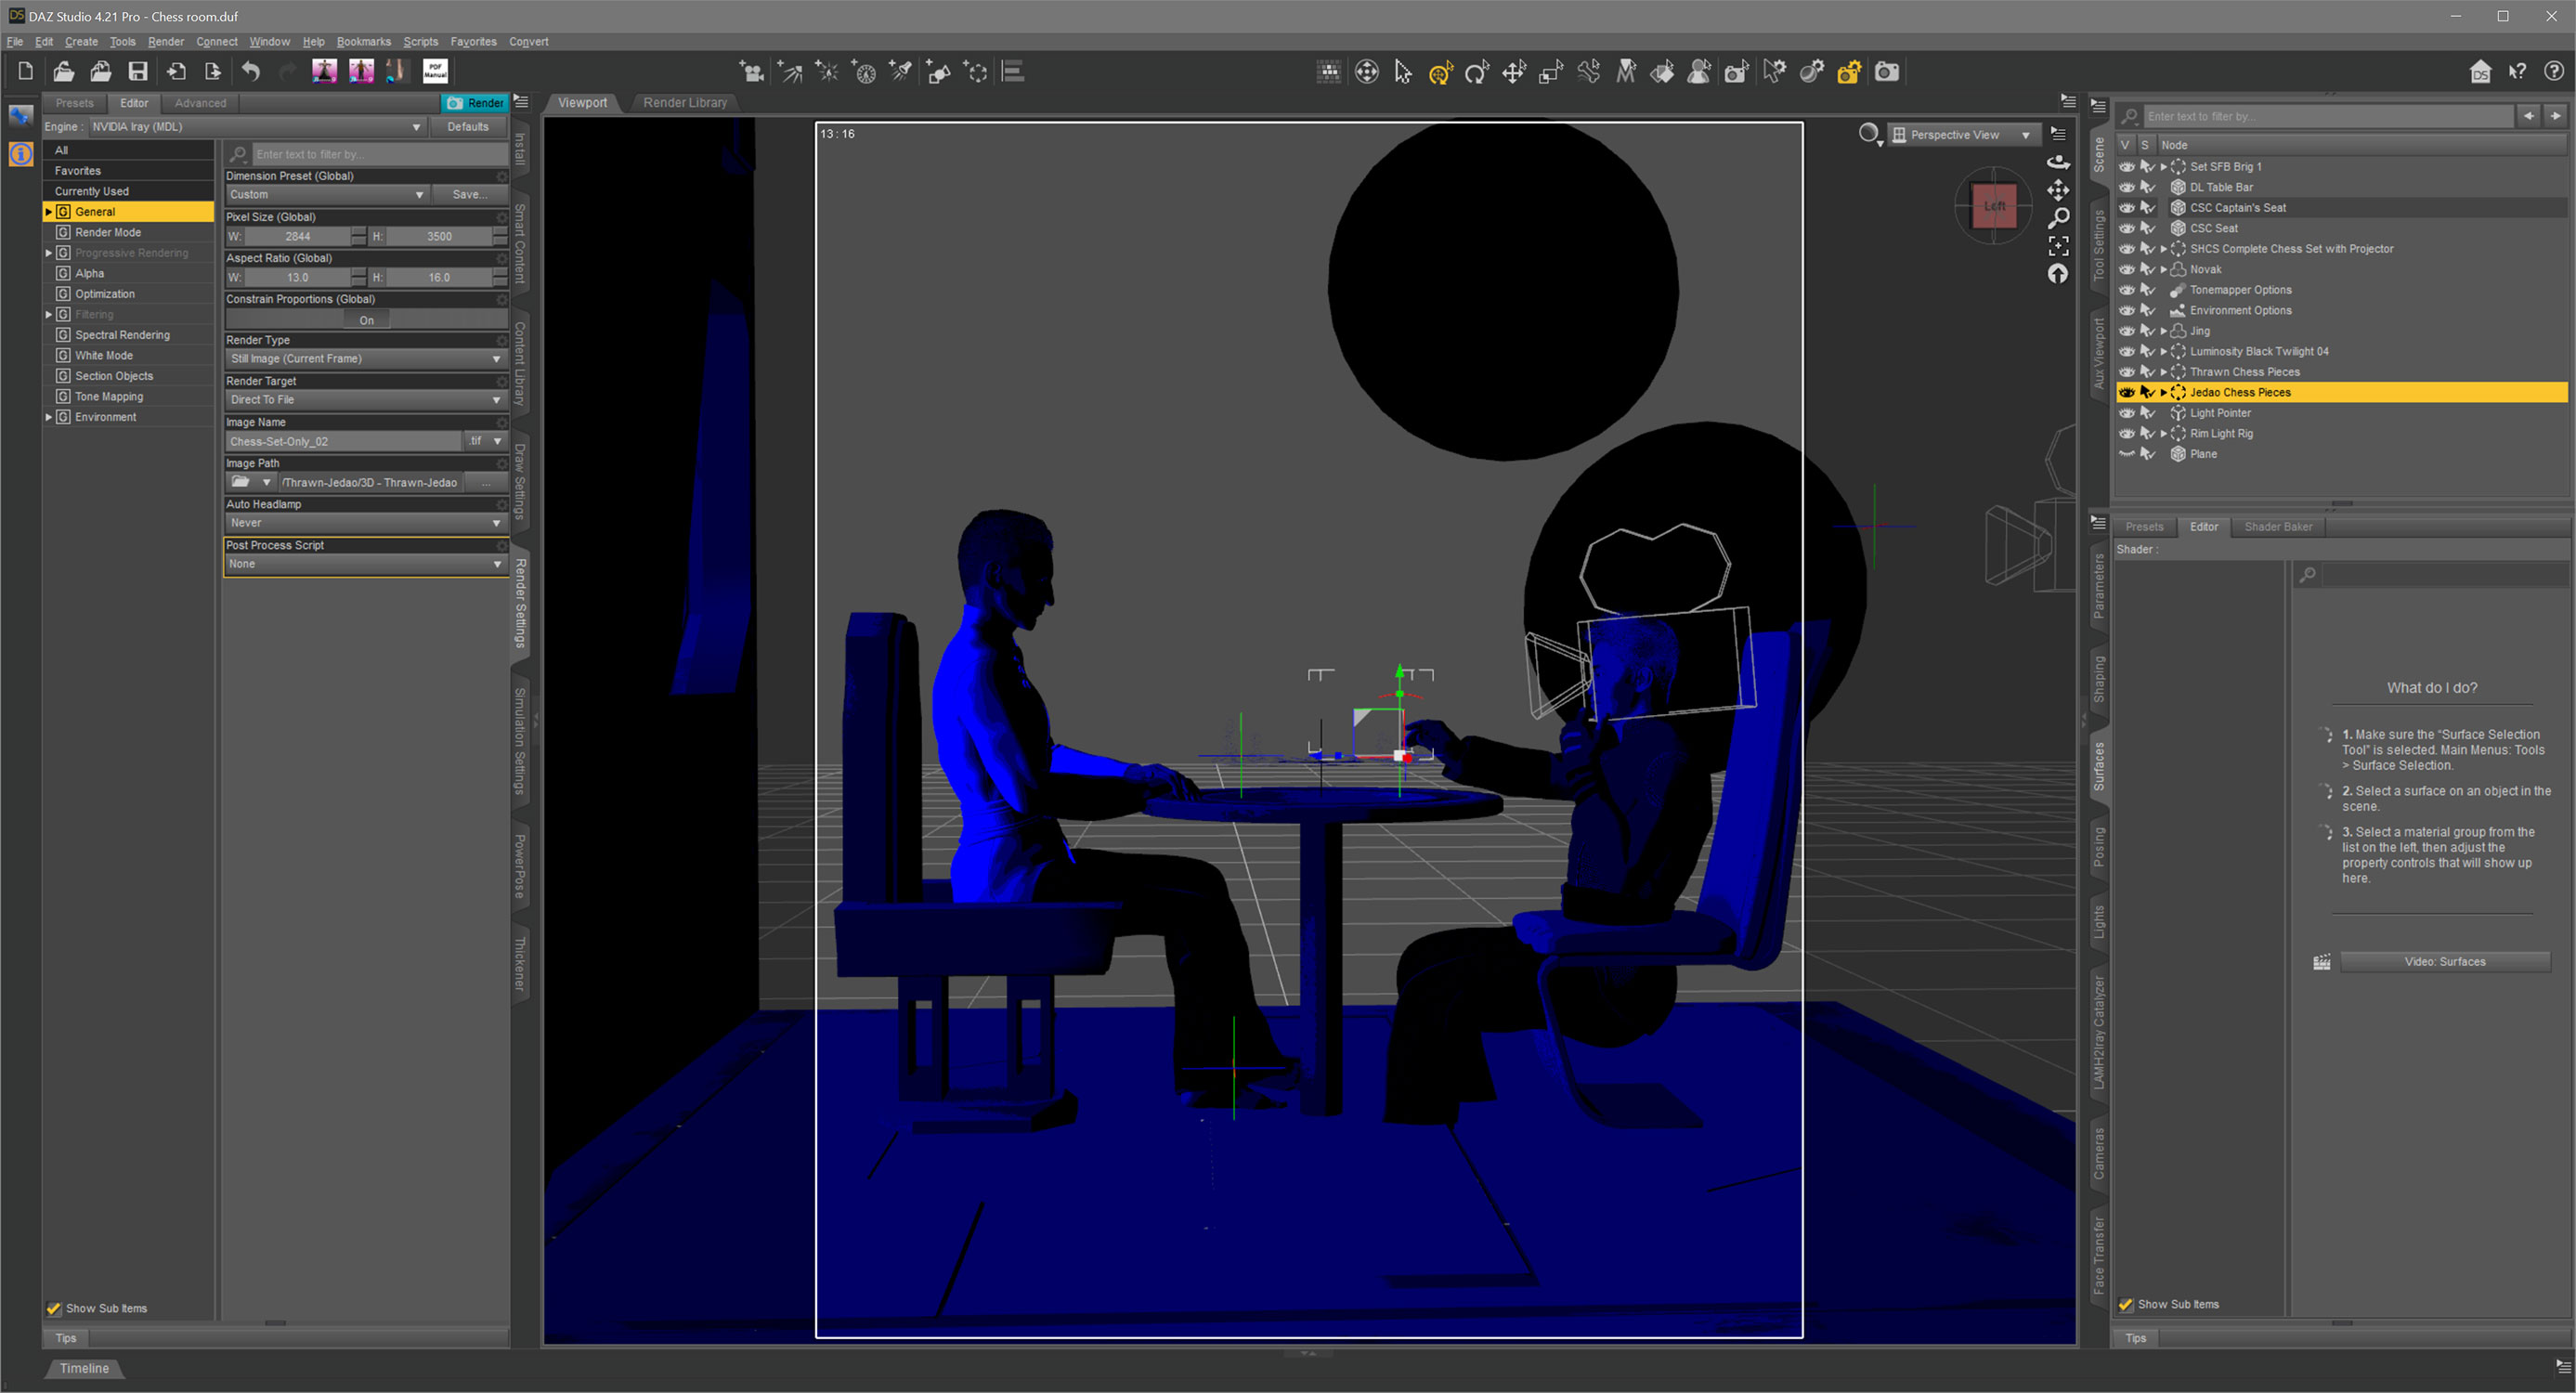Open the Render Type dropdown

365,359
